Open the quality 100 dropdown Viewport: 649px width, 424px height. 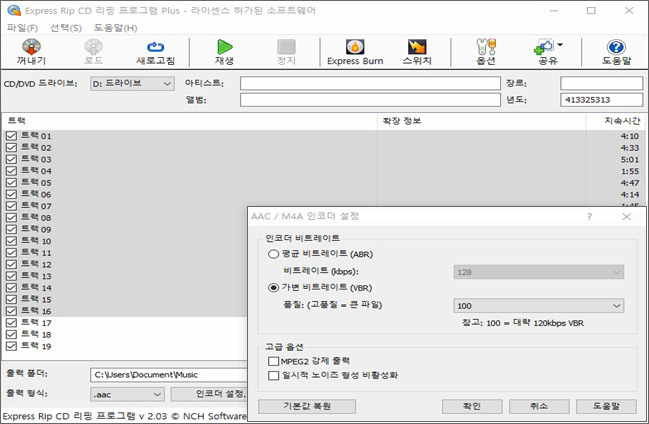pos(538,306)
